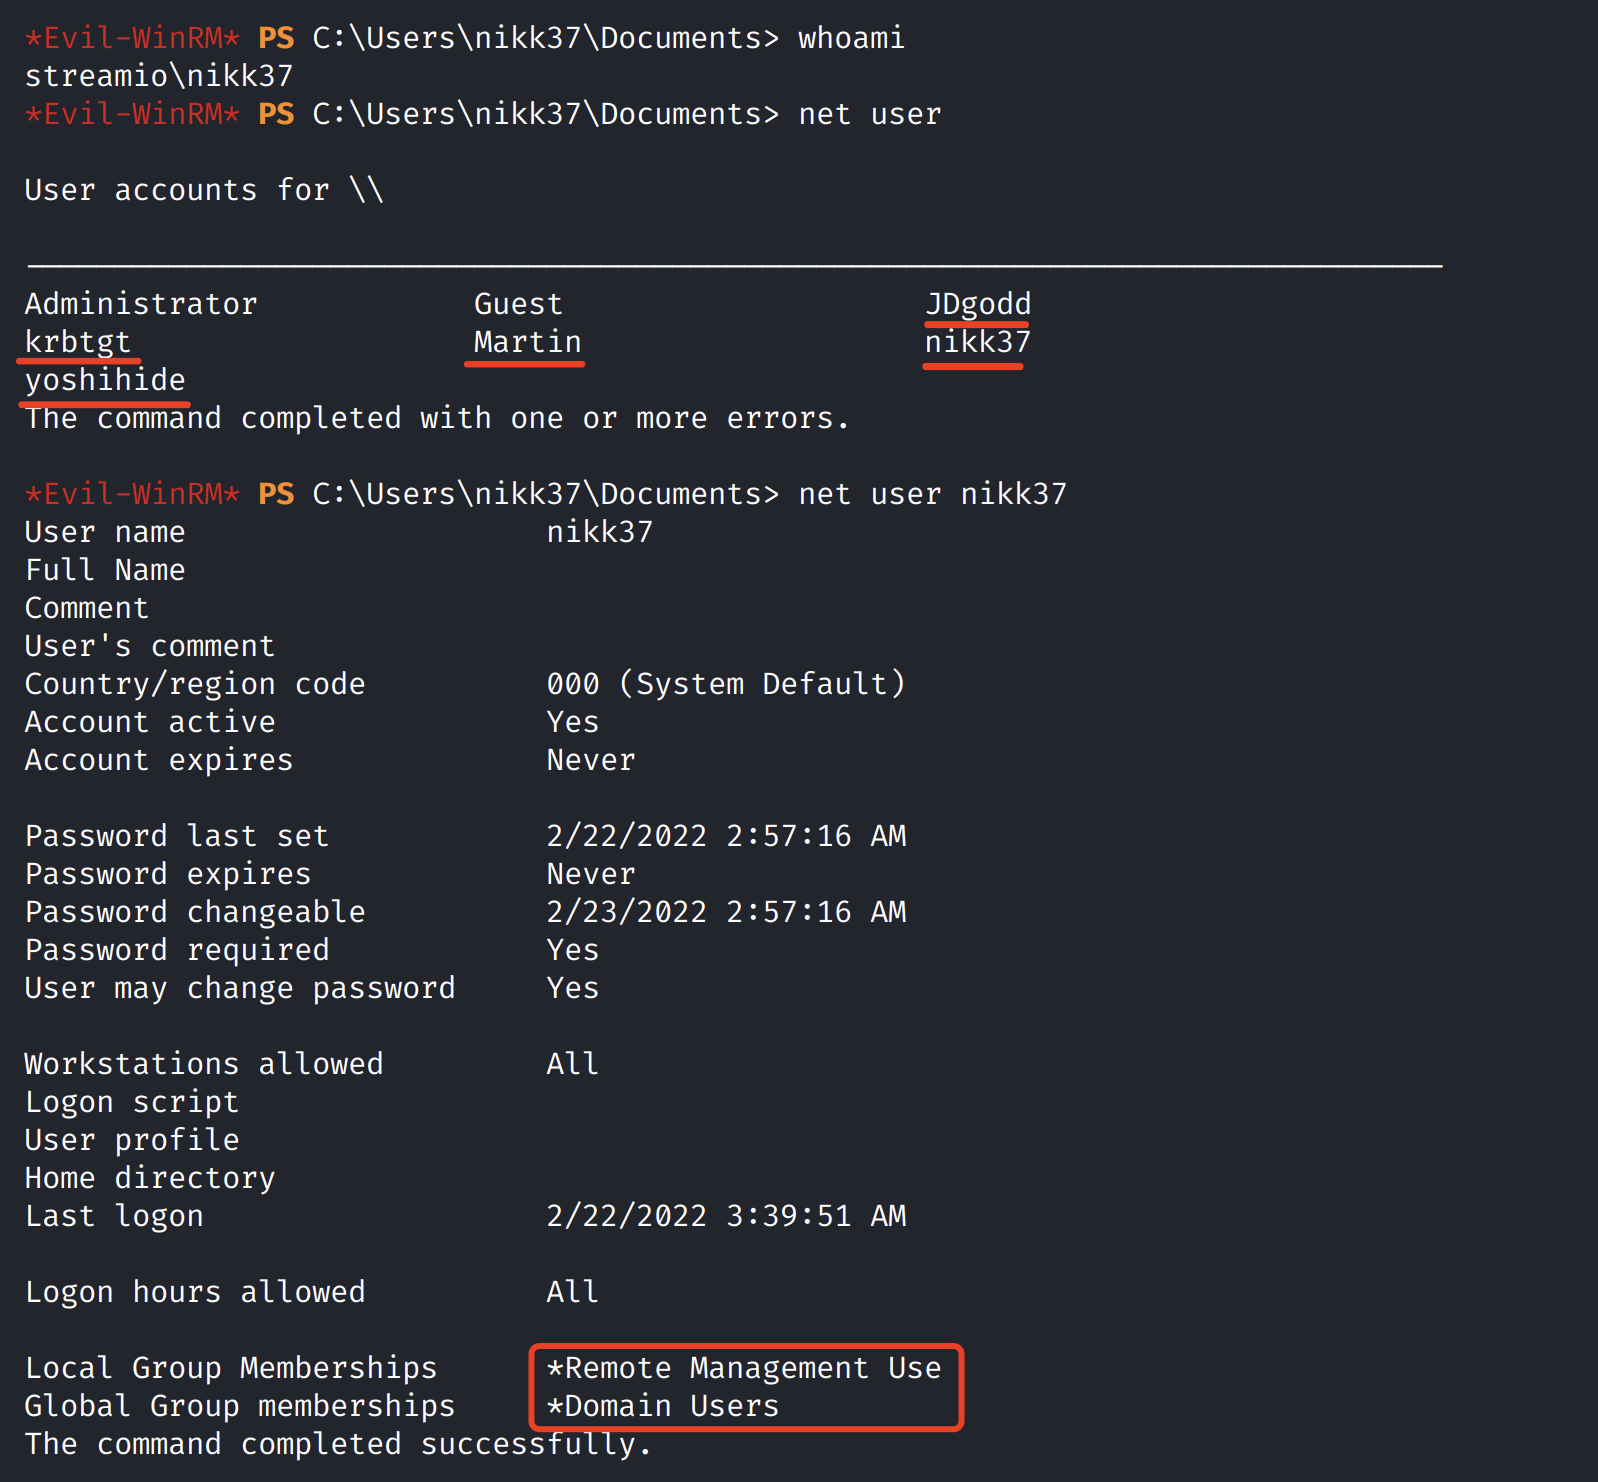Click the Password last set timestamp
Screen dimensions: 1598x1482
click(x=725, y=836)
